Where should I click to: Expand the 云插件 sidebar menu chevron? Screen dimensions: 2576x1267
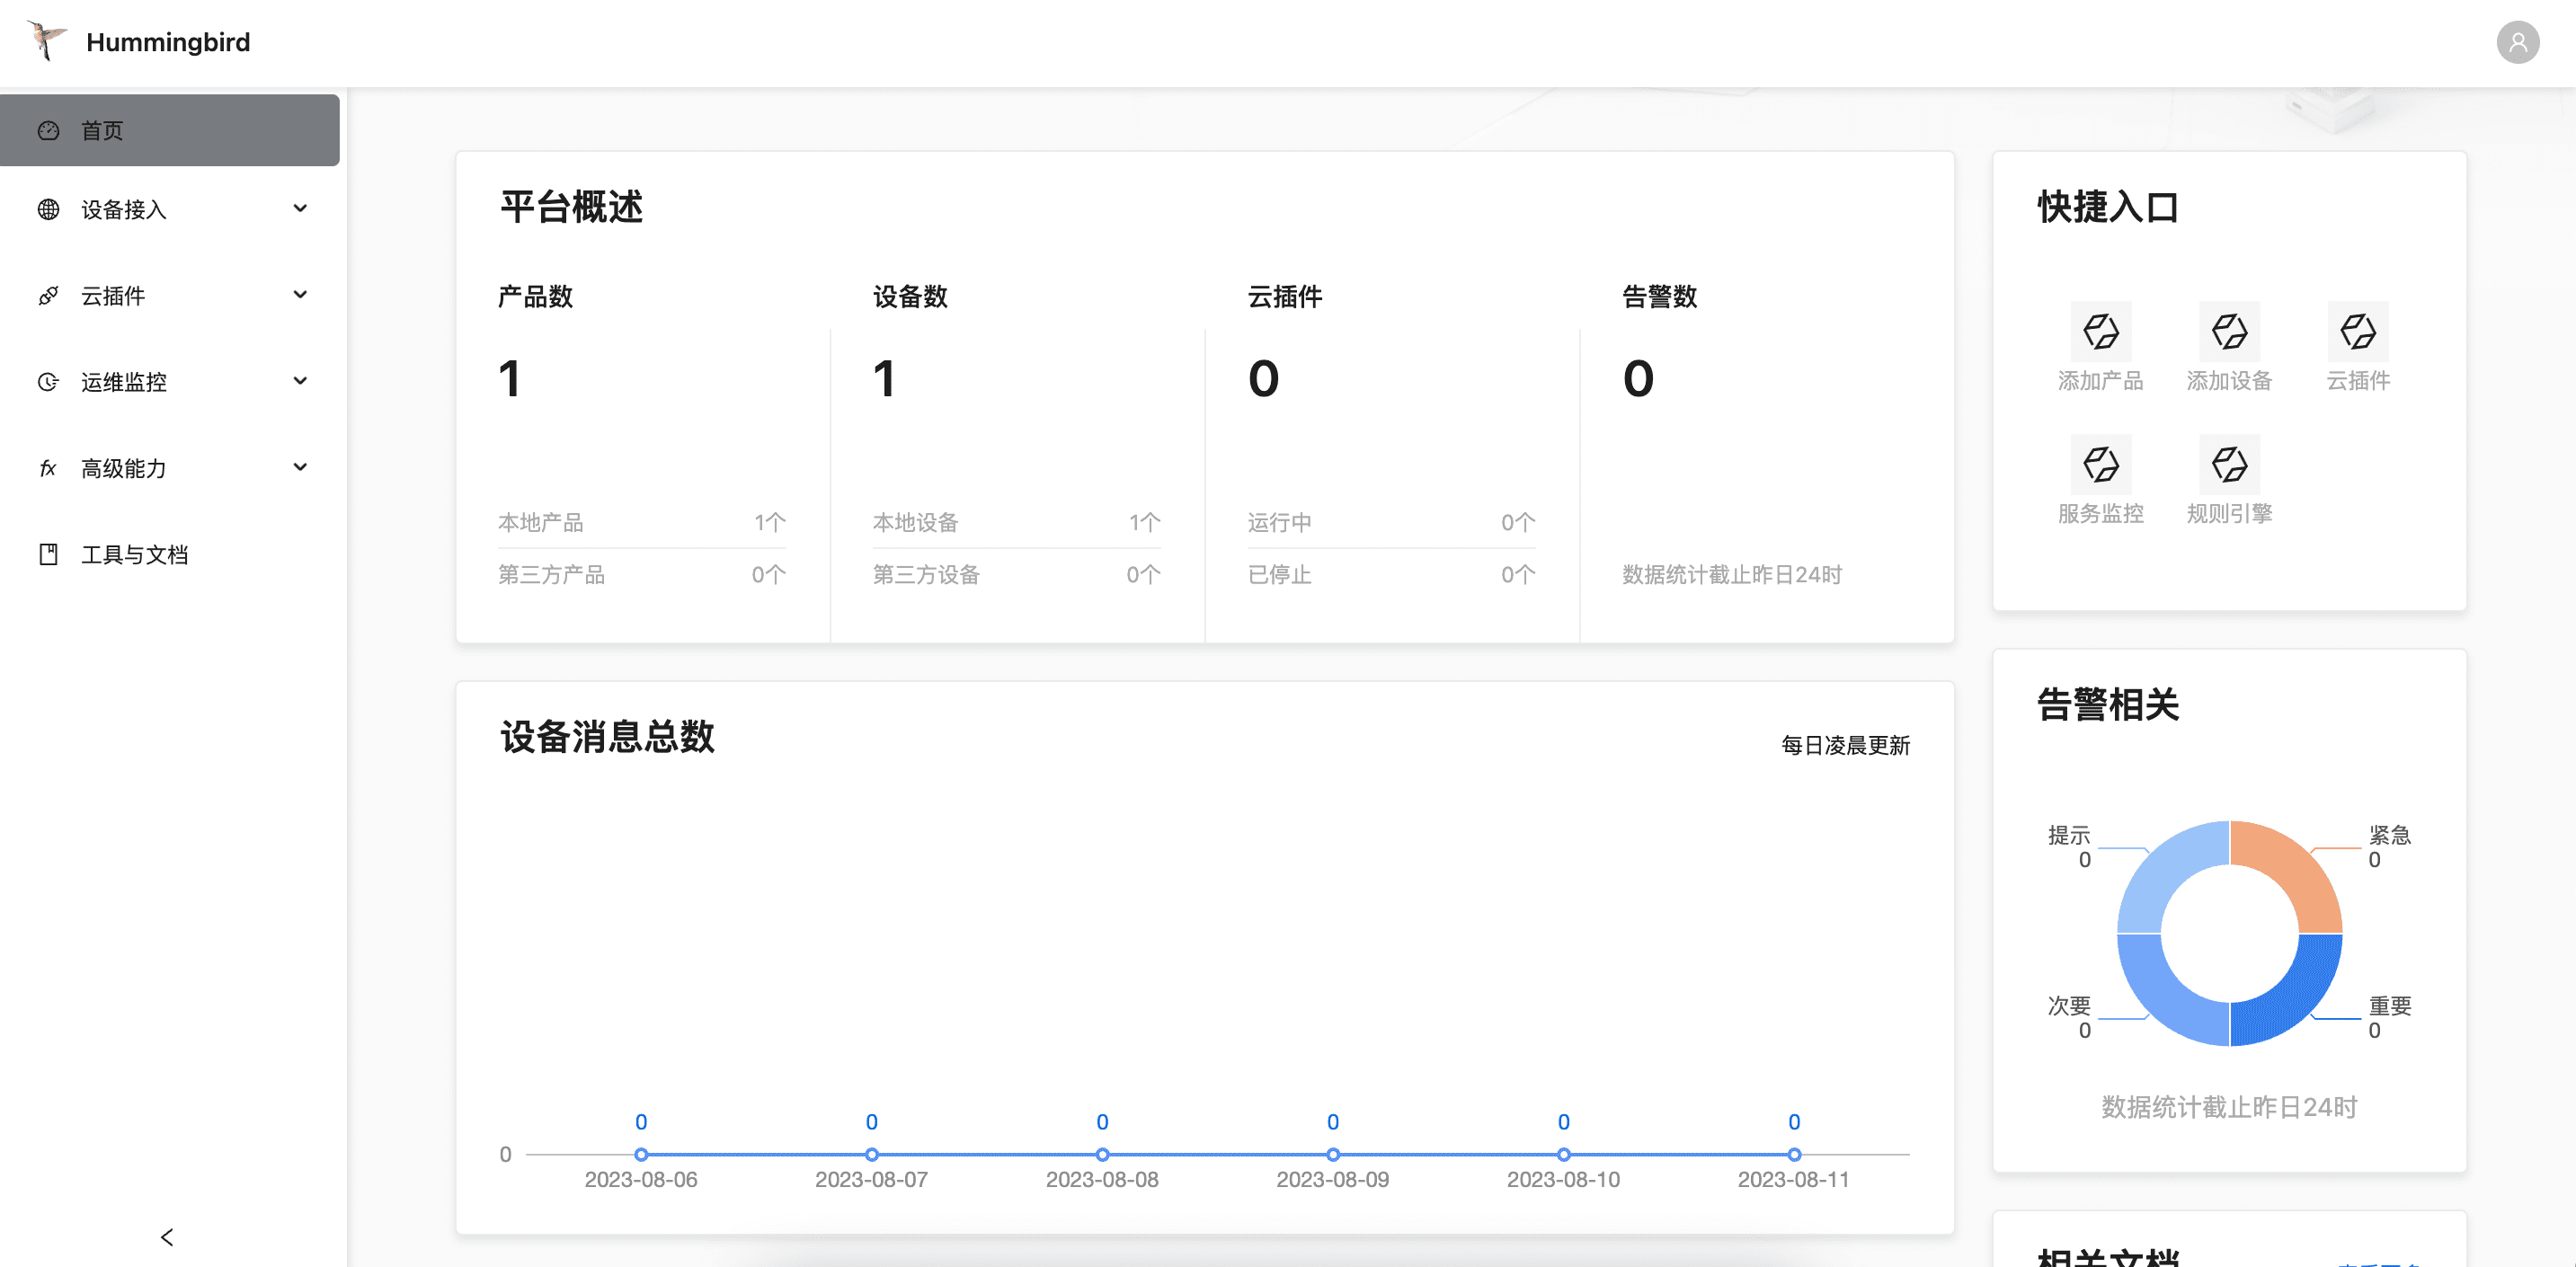coord(300,294)
